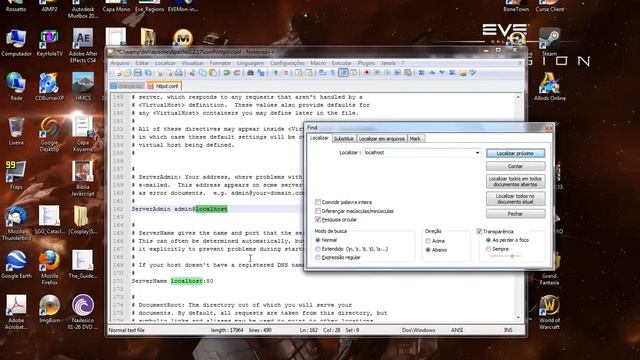The height and width of the screenshot is (360, 640).
Task: Select Normal search mode radio
Action: (318, 240)
